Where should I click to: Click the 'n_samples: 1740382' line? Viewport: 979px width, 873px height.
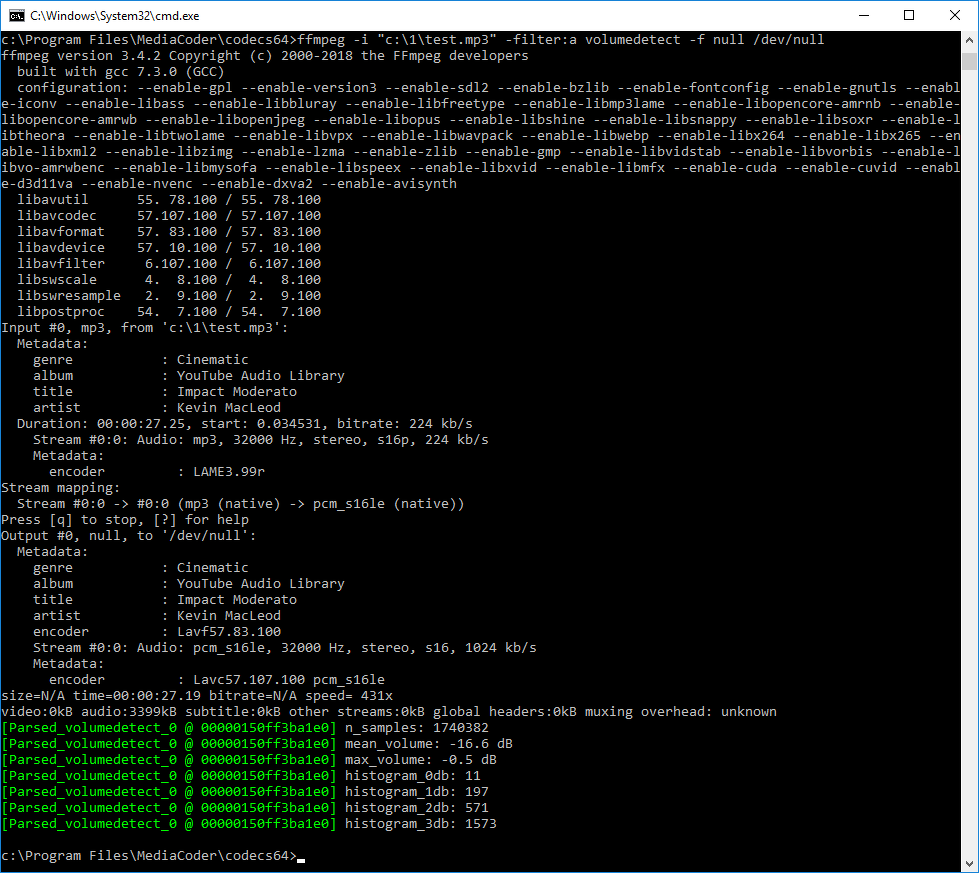click(x=245, y=728)
